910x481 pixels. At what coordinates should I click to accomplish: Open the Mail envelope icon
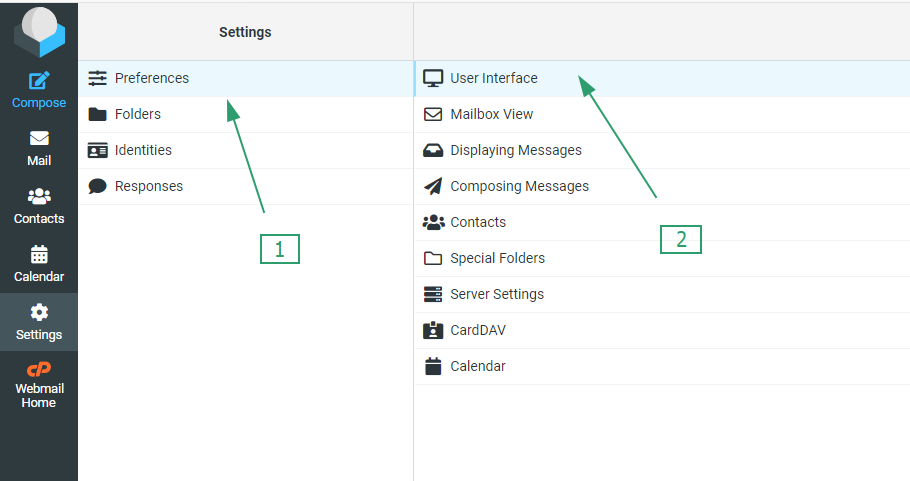39,139
